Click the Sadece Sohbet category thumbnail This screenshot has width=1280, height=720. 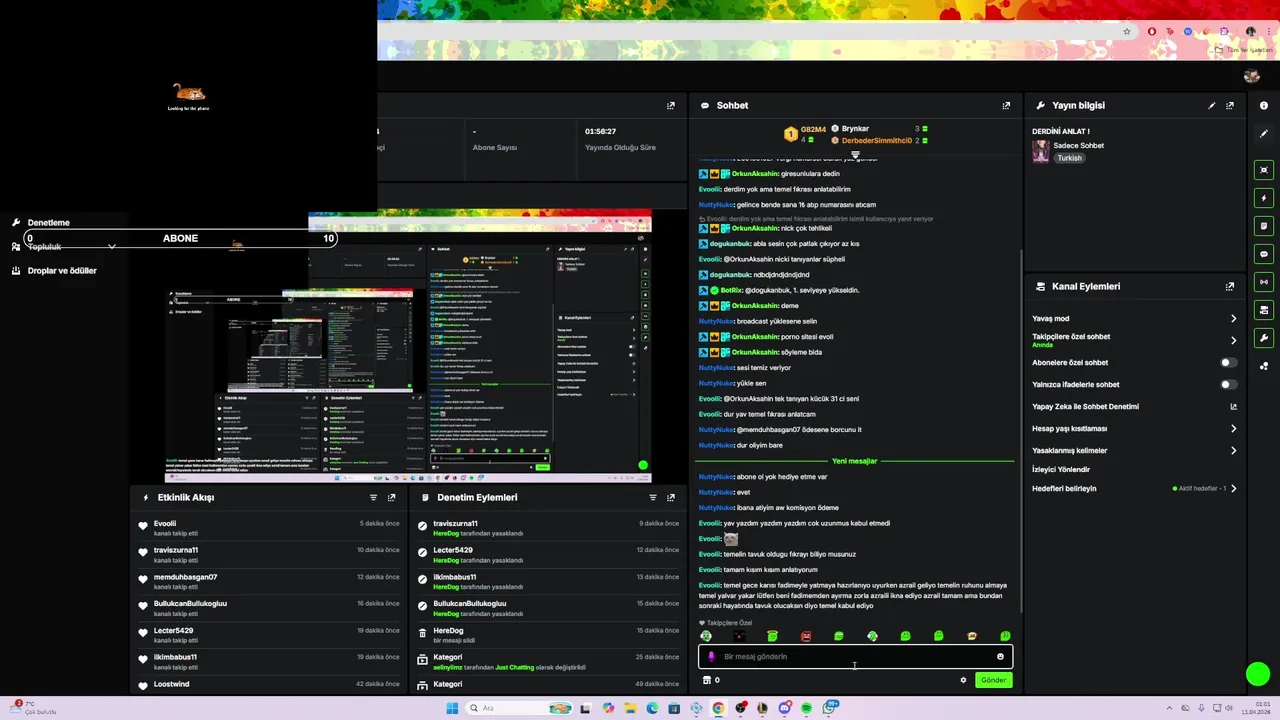(1041, 151)
